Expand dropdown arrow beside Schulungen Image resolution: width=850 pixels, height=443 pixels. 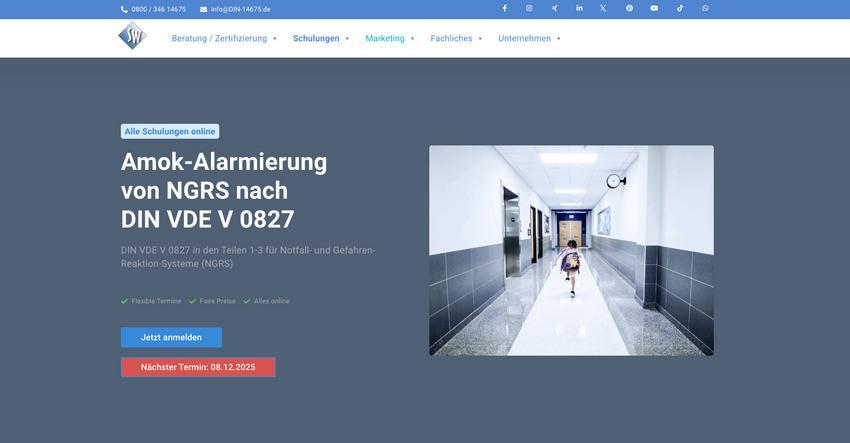click(347, 38)
